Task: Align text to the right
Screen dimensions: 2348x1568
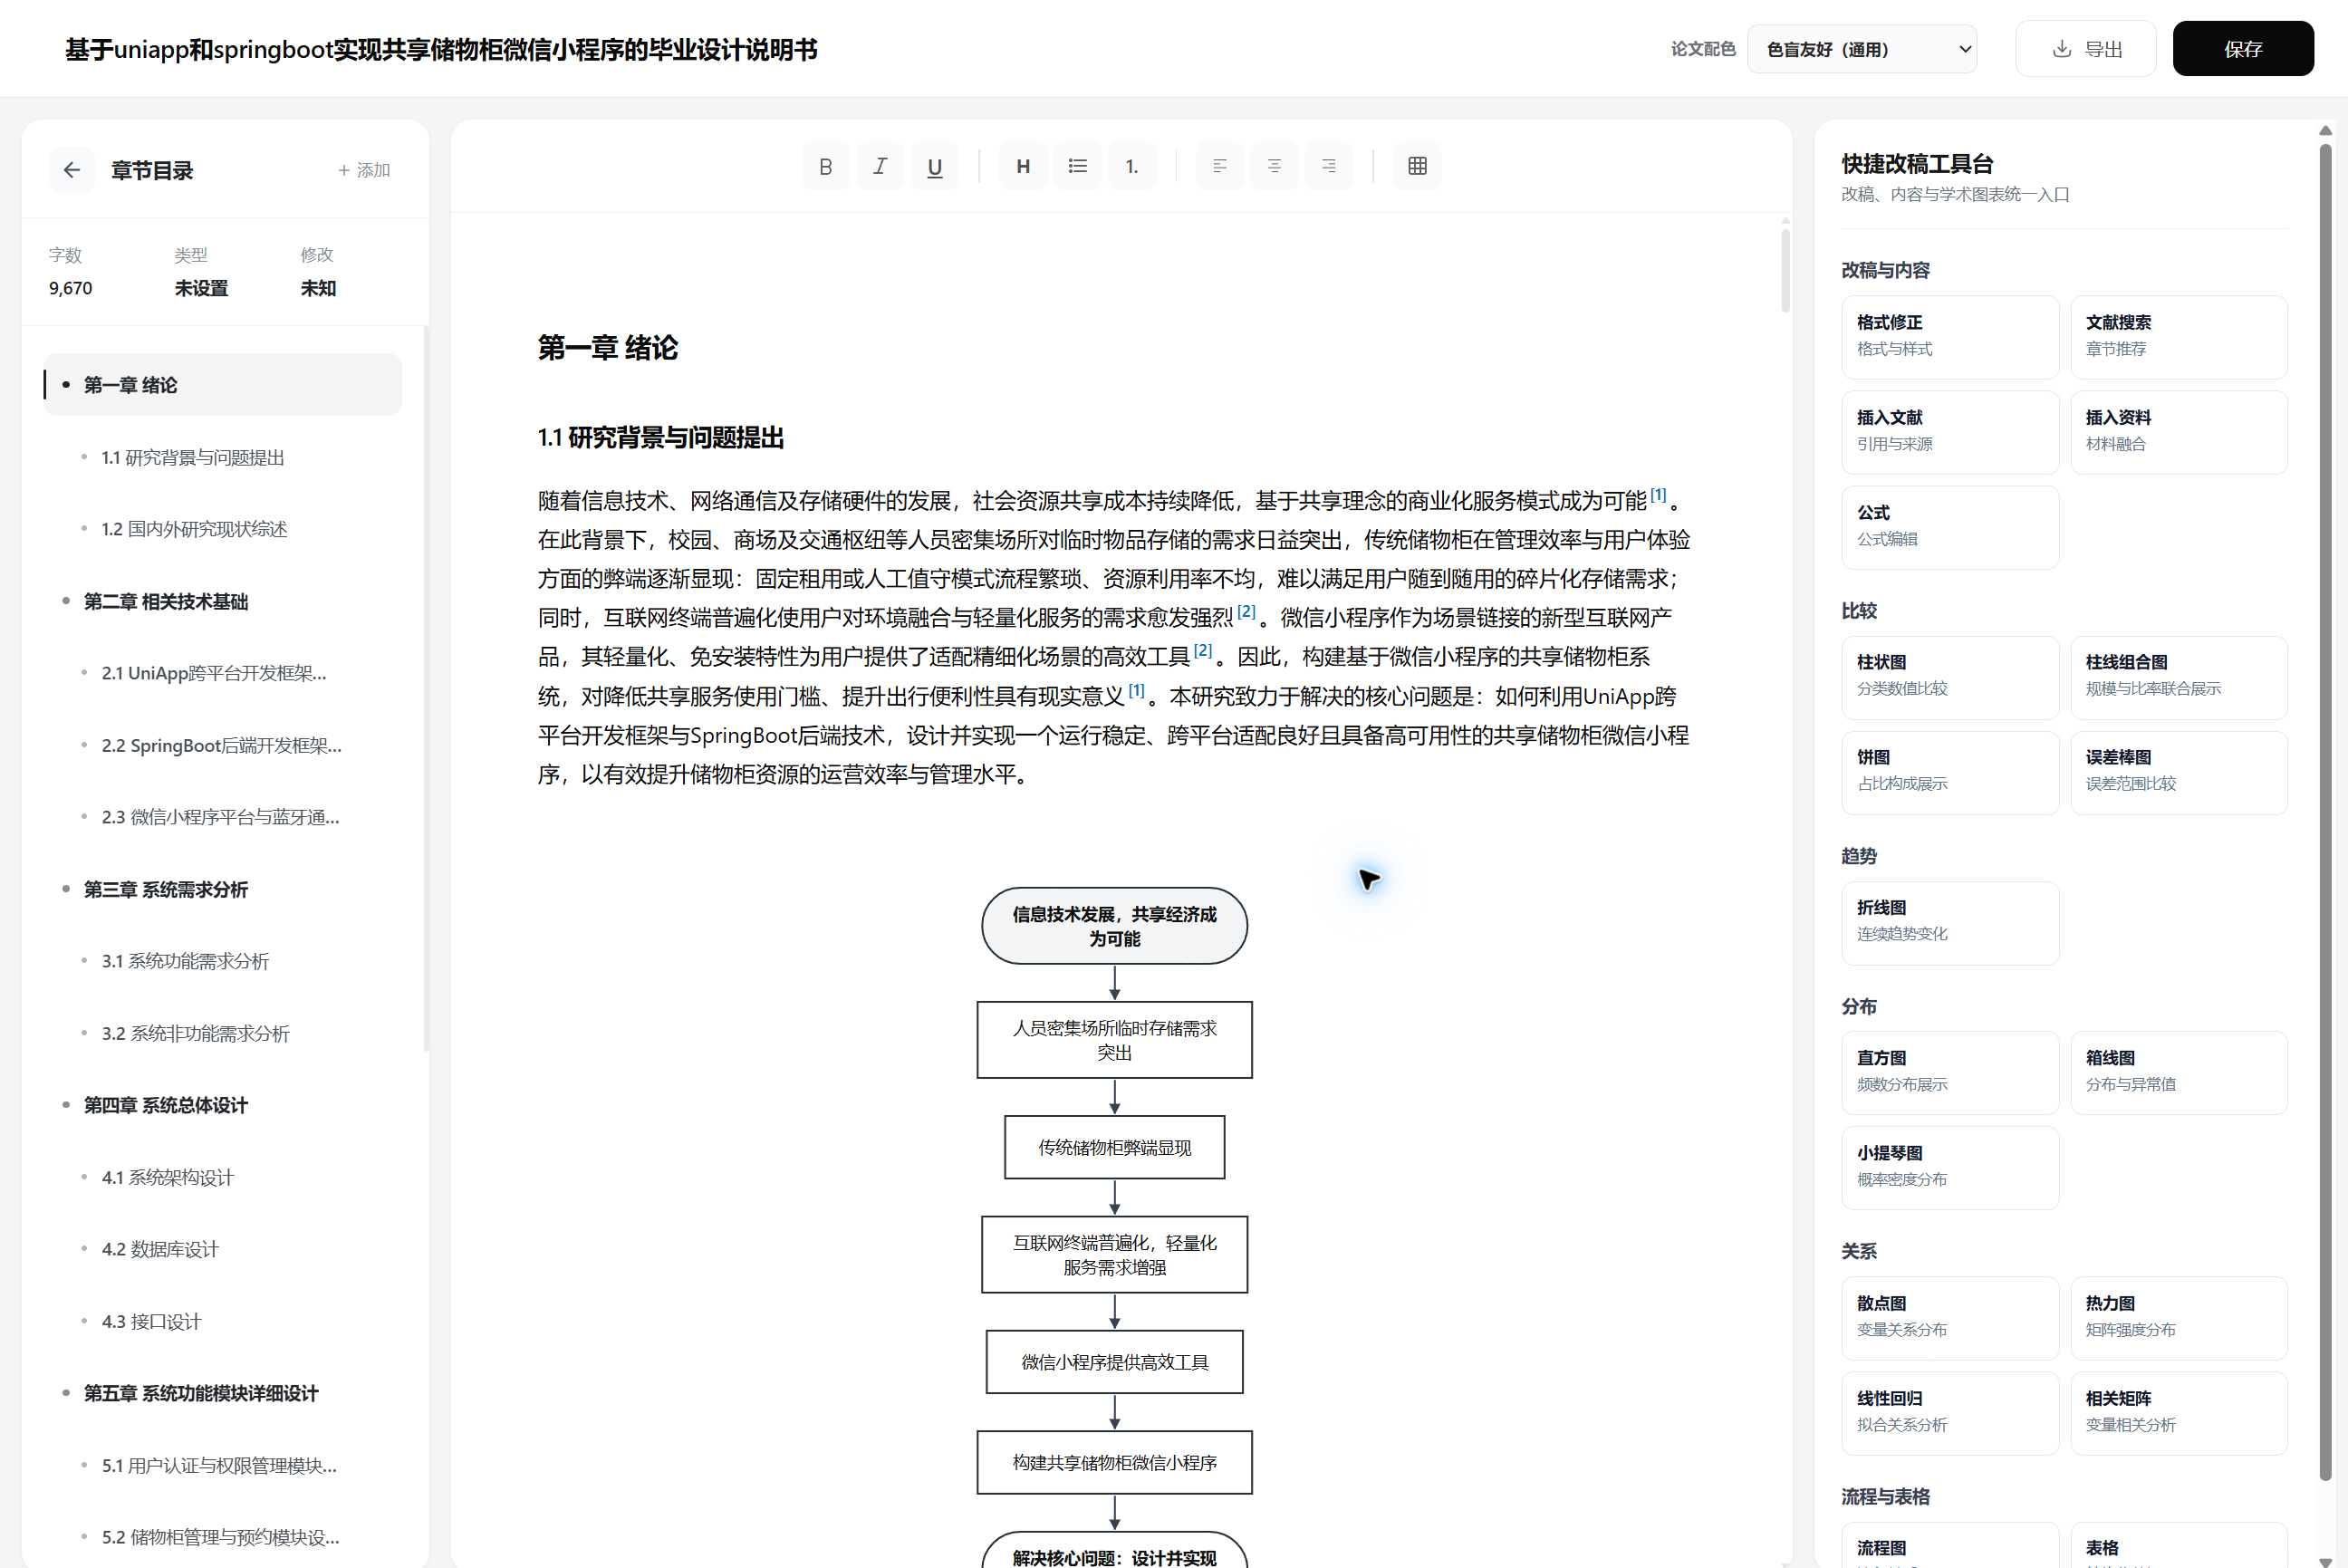Action: click(1328, 166)
